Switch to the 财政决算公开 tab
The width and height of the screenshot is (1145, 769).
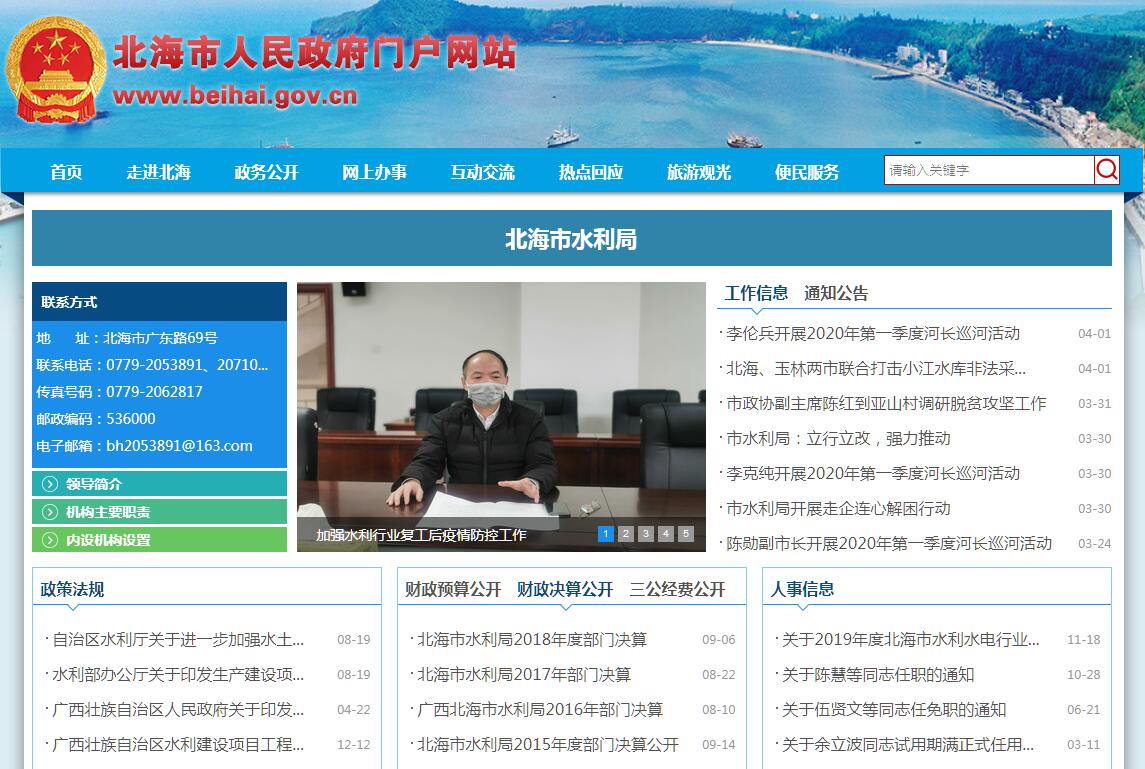565,589
